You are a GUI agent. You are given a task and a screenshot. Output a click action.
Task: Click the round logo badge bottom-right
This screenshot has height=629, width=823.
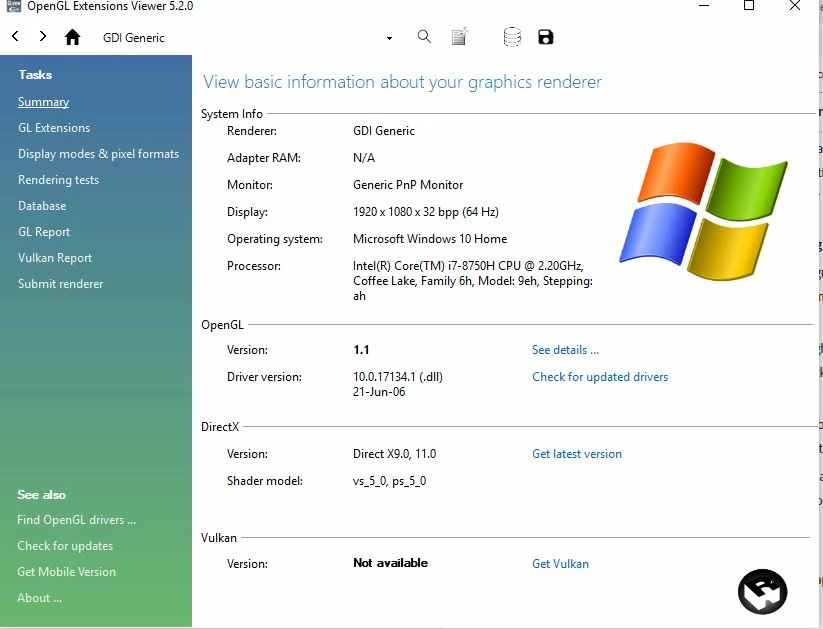click(762, 591)
